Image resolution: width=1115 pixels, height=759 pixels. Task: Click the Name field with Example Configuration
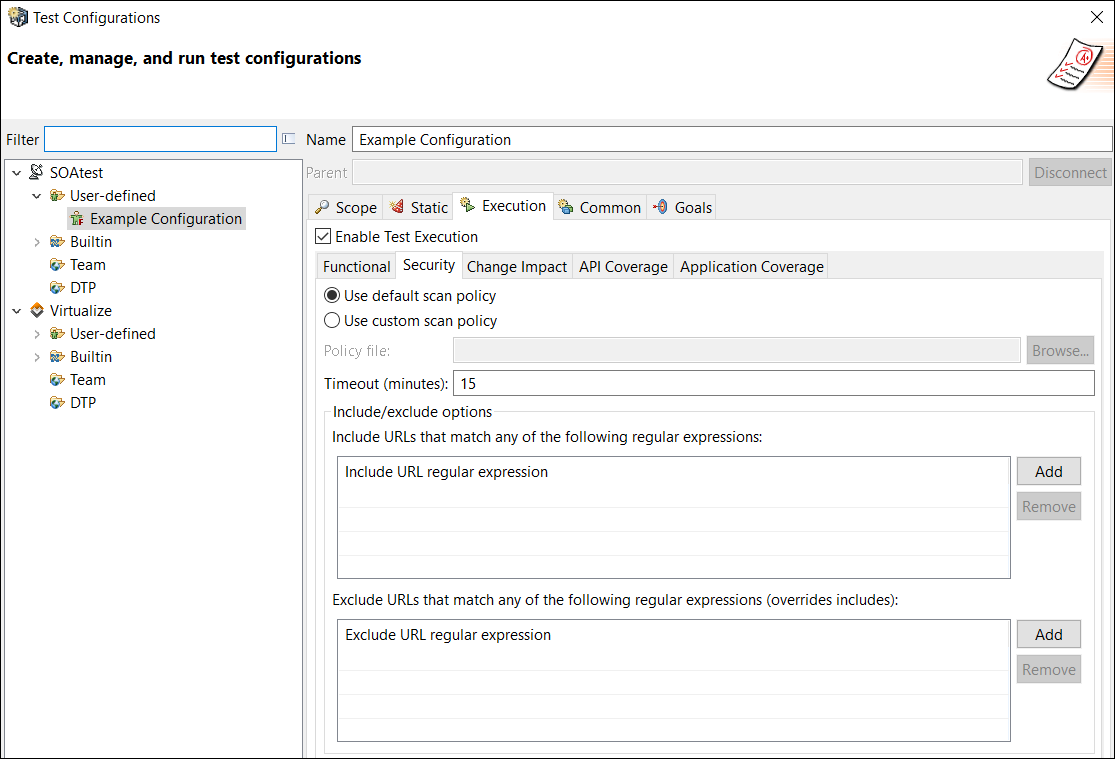tap(732, 139)
